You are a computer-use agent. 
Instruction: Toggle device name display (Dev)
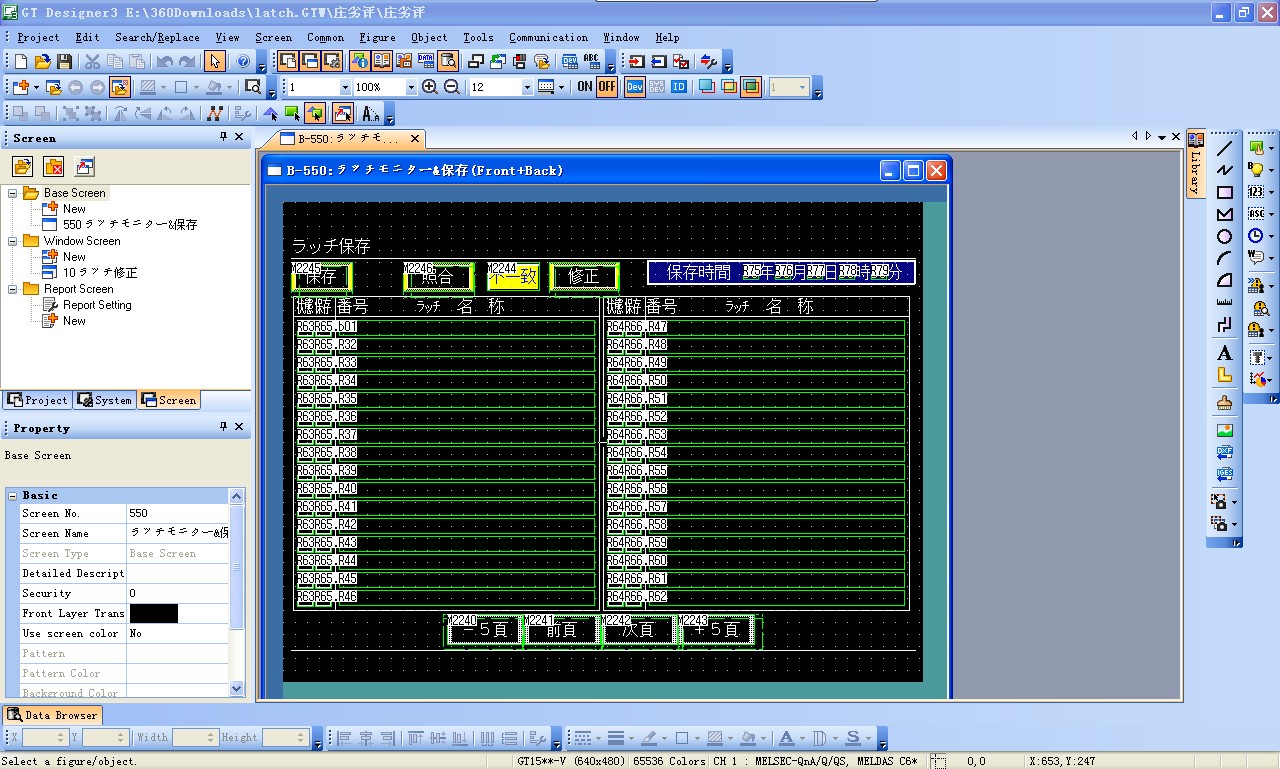(x=634, y=87)
